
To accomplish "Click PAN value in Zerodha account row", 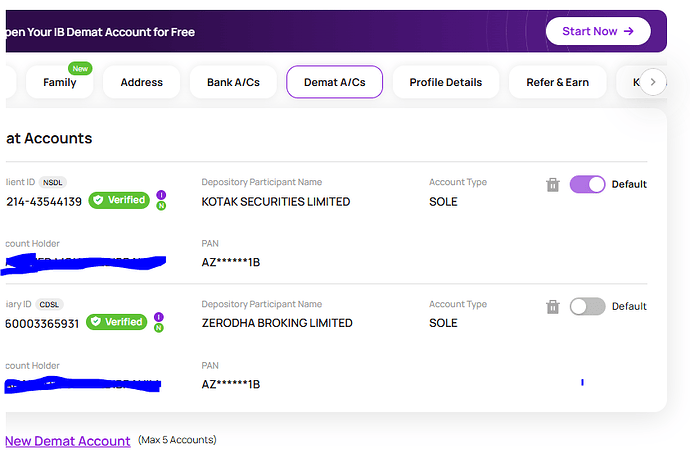I will pos(231,384).
